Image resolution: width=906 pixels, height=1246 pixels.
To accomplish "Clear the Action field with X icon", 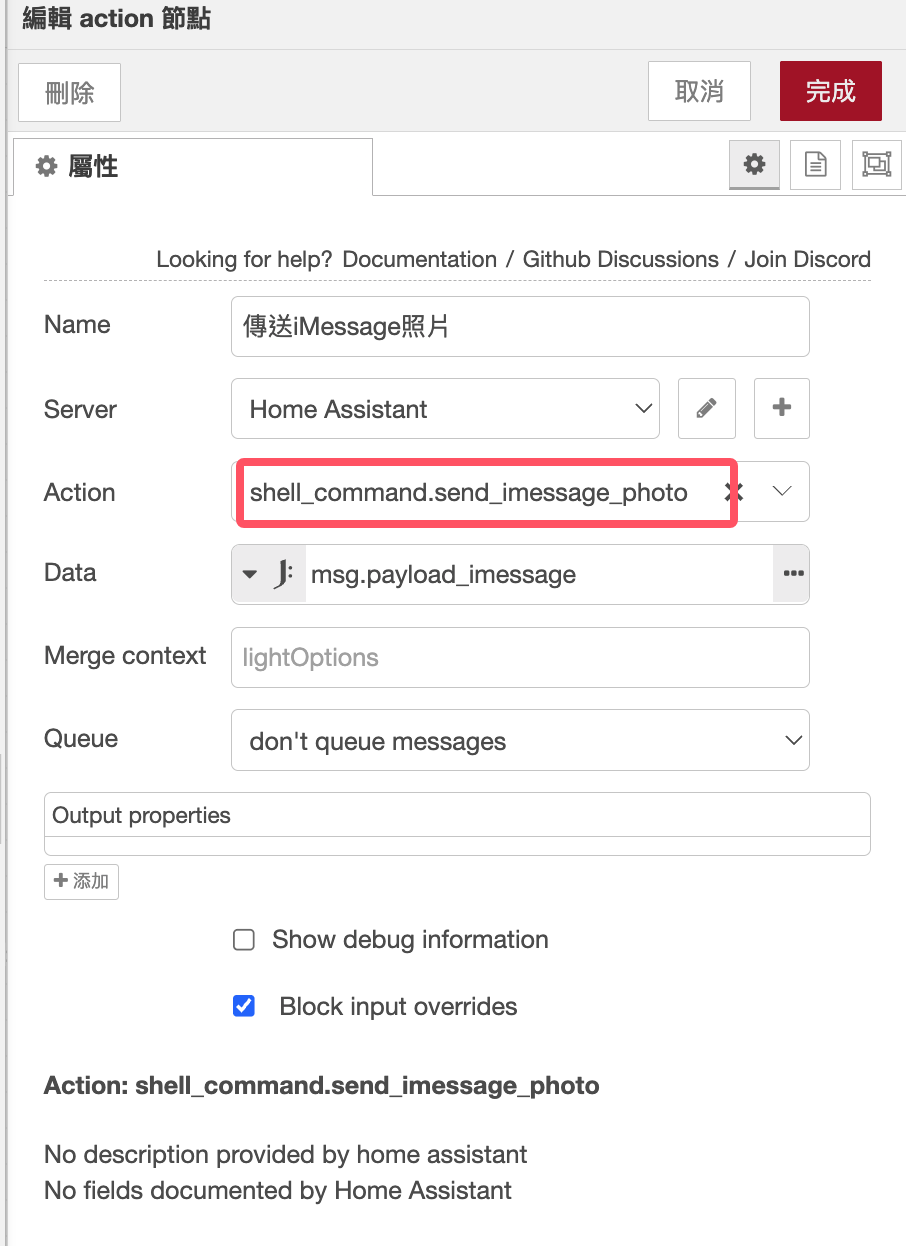I will (x=734, y=492).
